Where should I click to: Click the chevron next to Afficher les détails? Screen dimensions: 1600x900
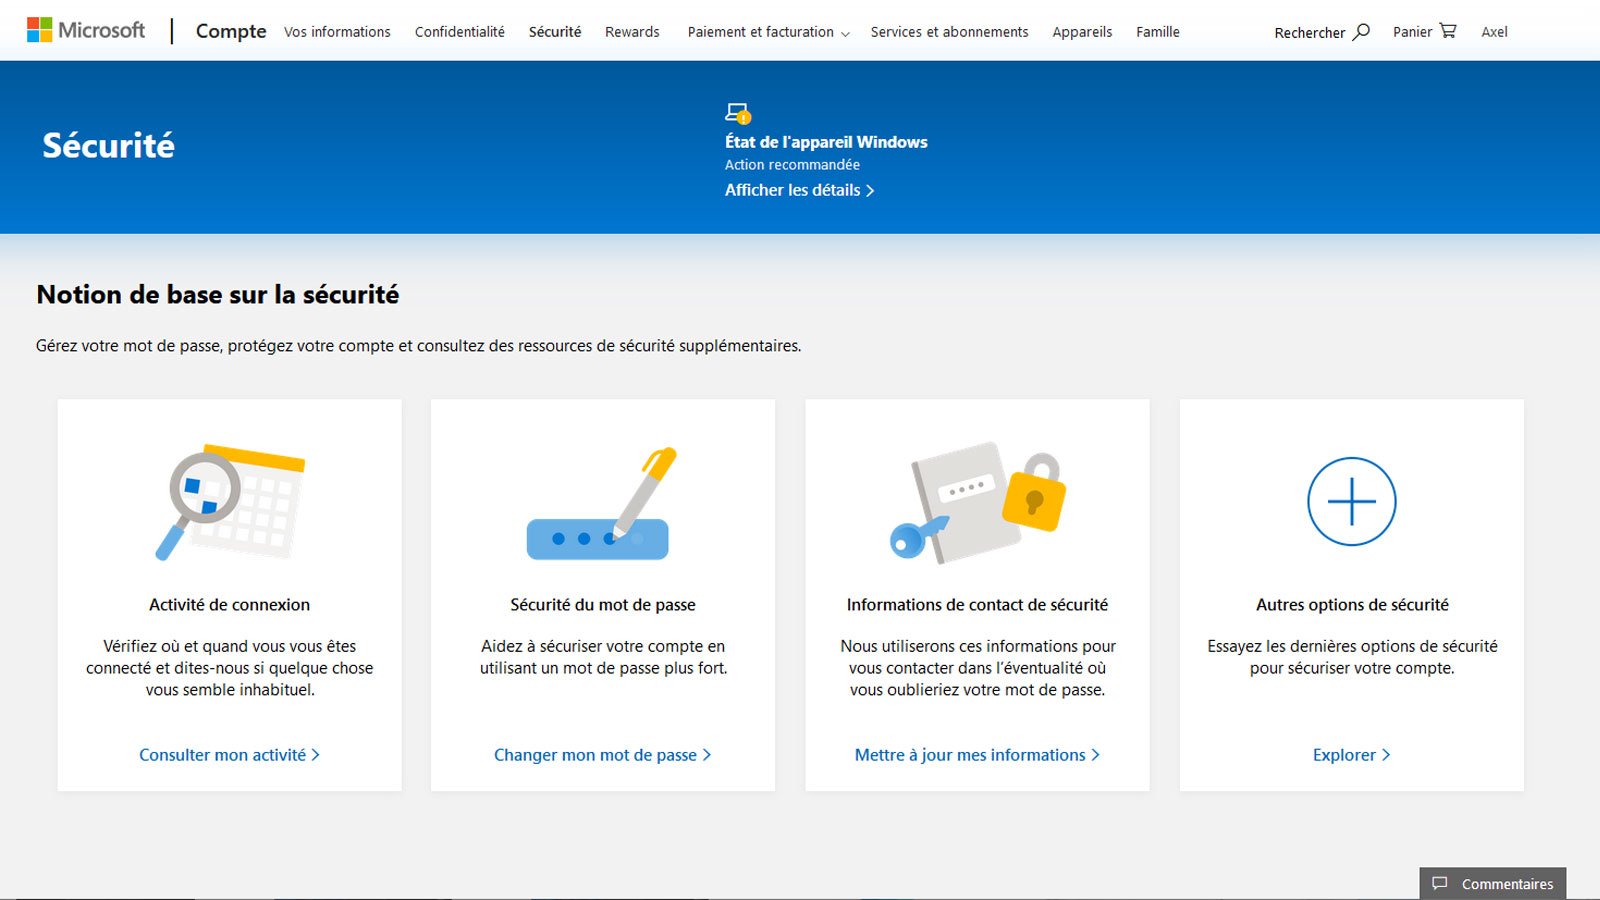pyautogui.click(x=870, y=190)
